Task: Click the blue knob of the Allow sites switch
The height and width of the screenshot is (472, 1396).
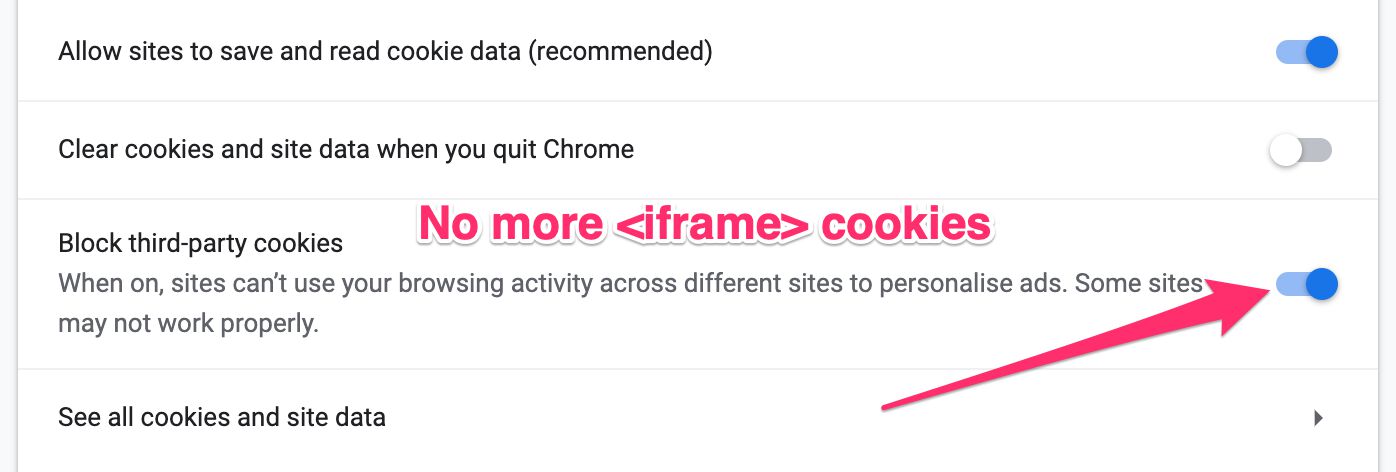Action: coord(1322,52)
